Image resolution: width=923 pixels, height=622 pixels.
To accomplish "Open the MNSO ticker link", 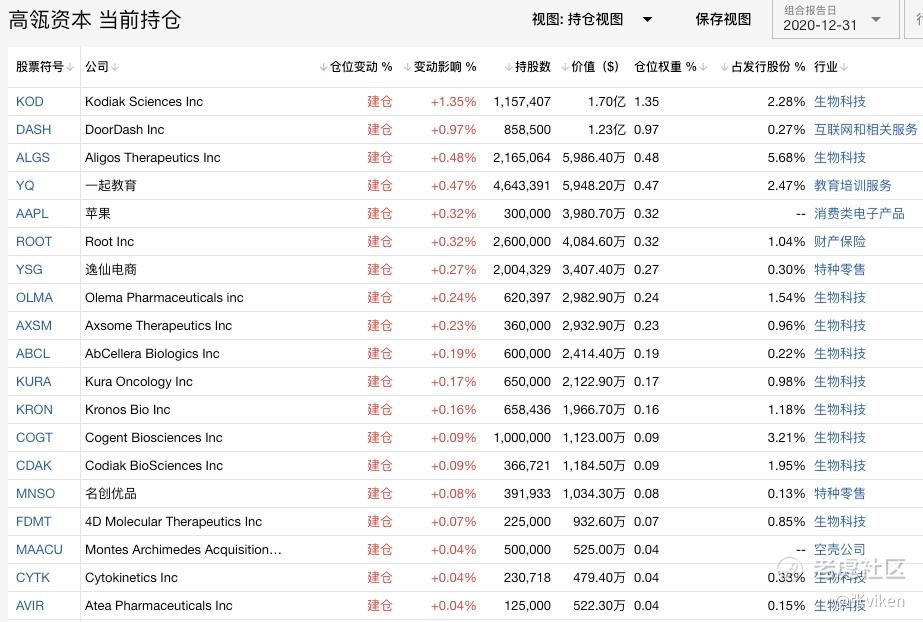I will [x=35, y=494].
